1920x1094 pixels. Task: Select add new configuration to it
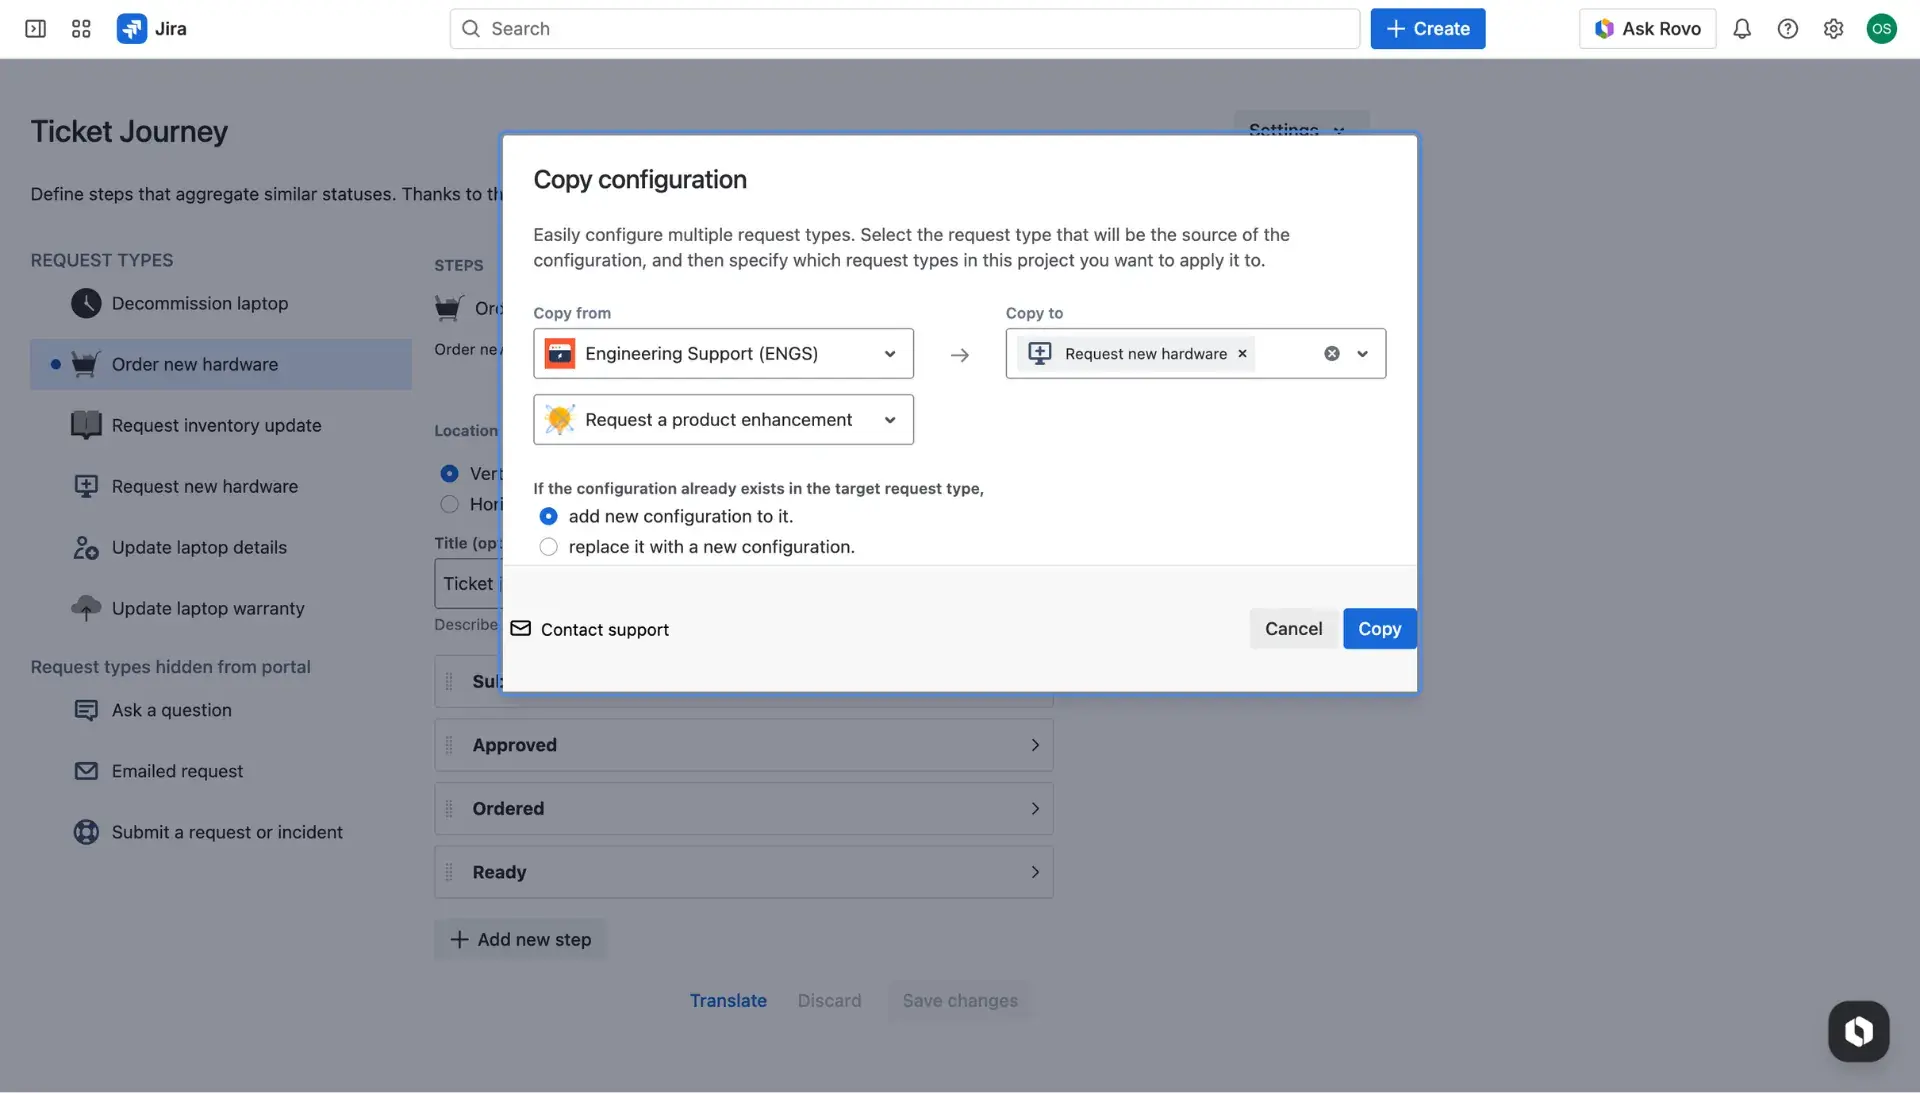coord(548,516)
